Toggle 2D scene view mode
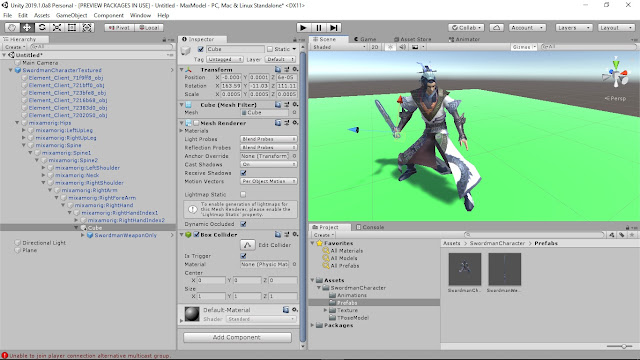This screenshot has height=360, width=640. tap(375, 47)
